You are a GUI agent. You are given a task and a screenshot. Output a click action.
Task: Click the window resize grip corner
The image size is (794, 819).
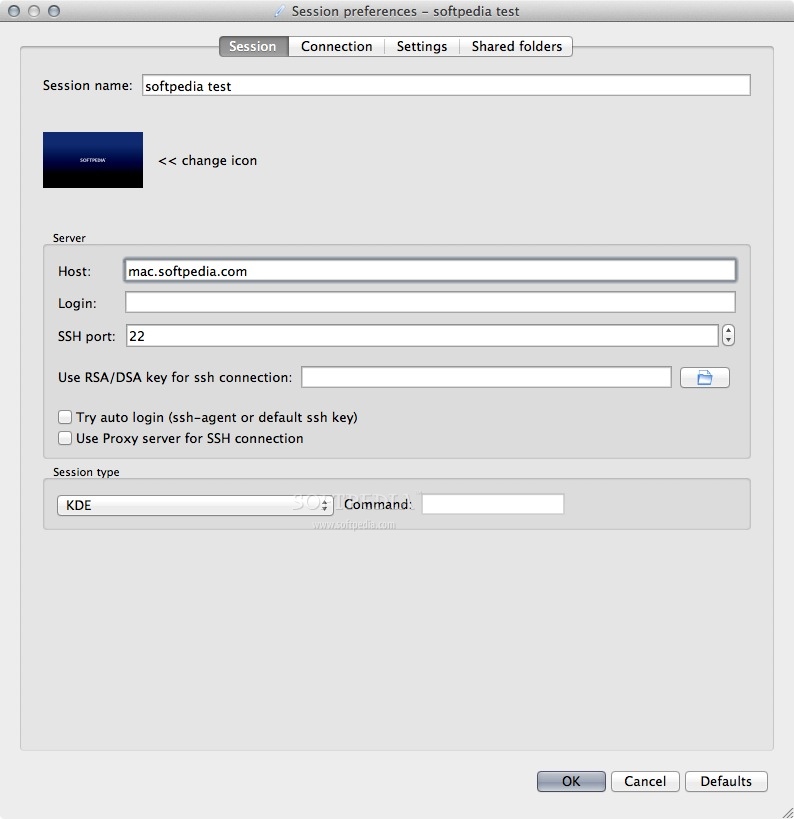pyautogui.click(x=787, y=812)
